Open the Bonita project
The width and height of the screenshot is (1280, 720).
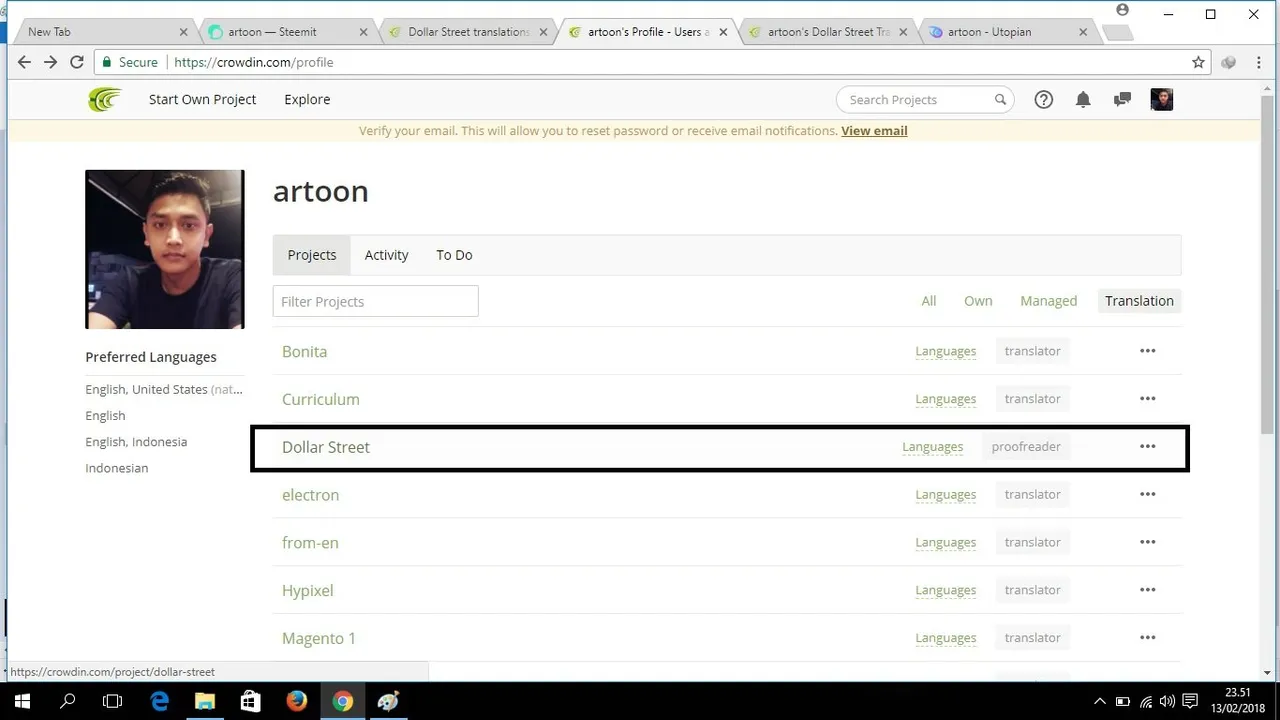(304, 351)
